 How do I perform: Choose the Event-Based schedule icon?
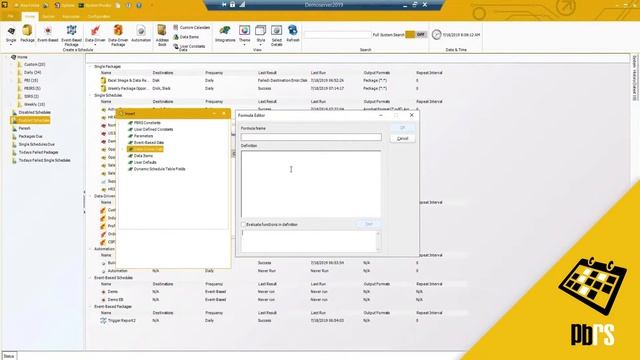point(48,33)
